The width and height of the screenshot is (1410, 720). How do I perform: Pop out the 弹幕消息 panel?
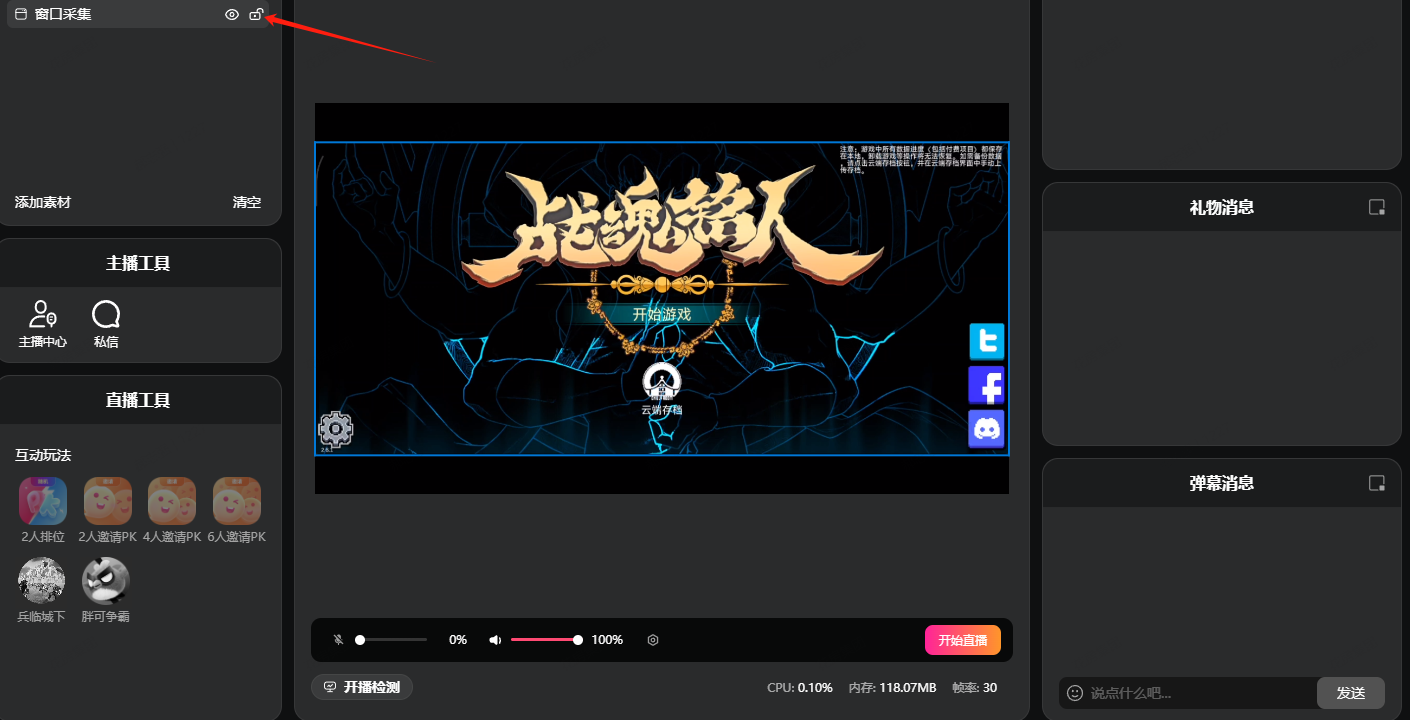(1377, 483)
